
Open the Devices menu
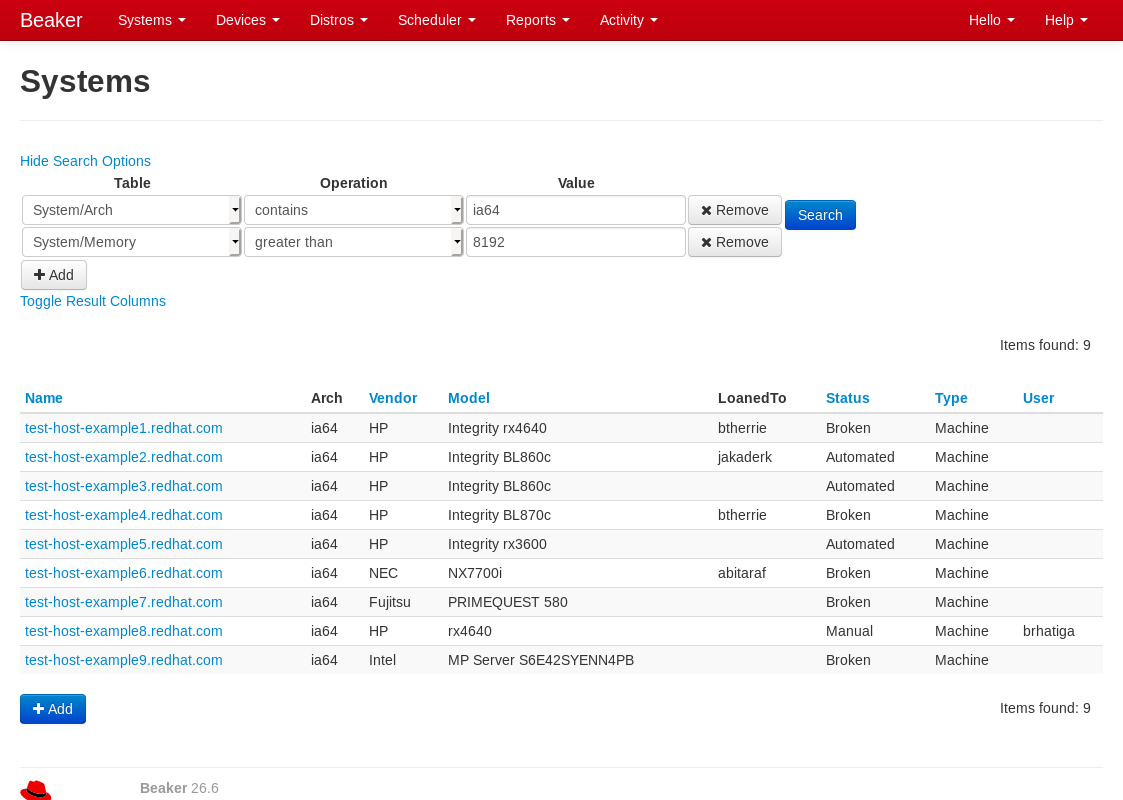coord(248,20)
